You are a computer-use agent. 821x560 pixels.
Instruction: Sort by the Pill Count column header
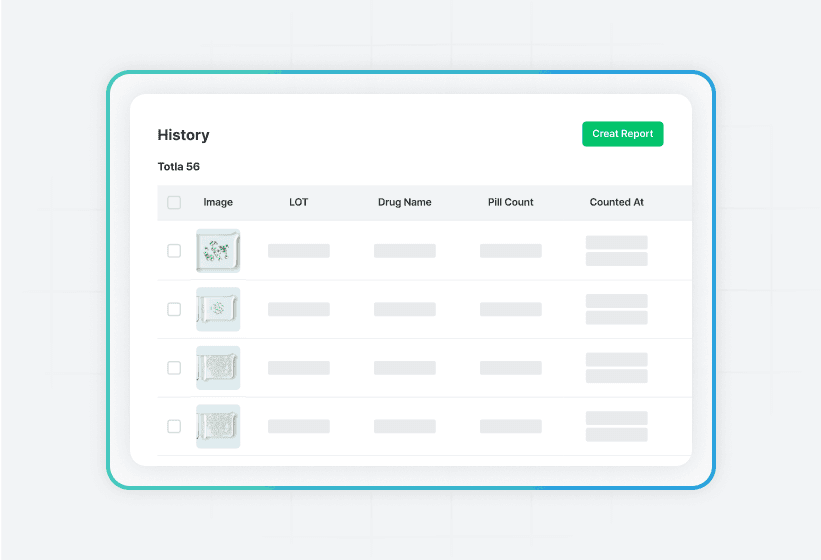pos(511,202)
